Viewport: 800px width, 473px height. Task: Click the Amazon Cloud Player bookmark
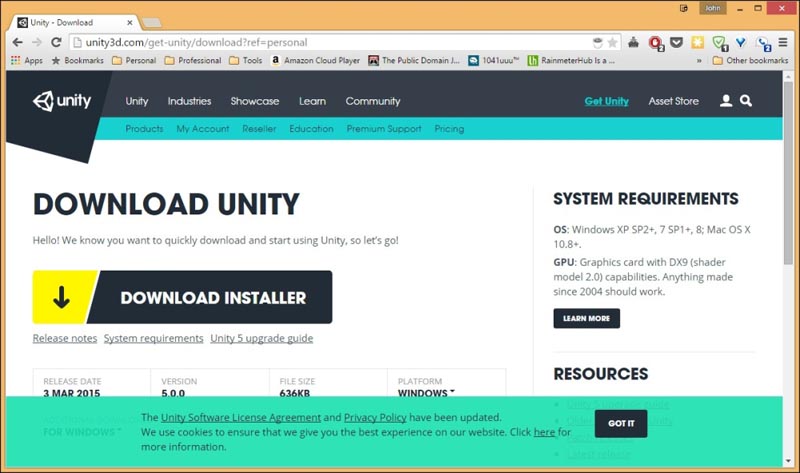pyautogui.click(x=313, y=60)
